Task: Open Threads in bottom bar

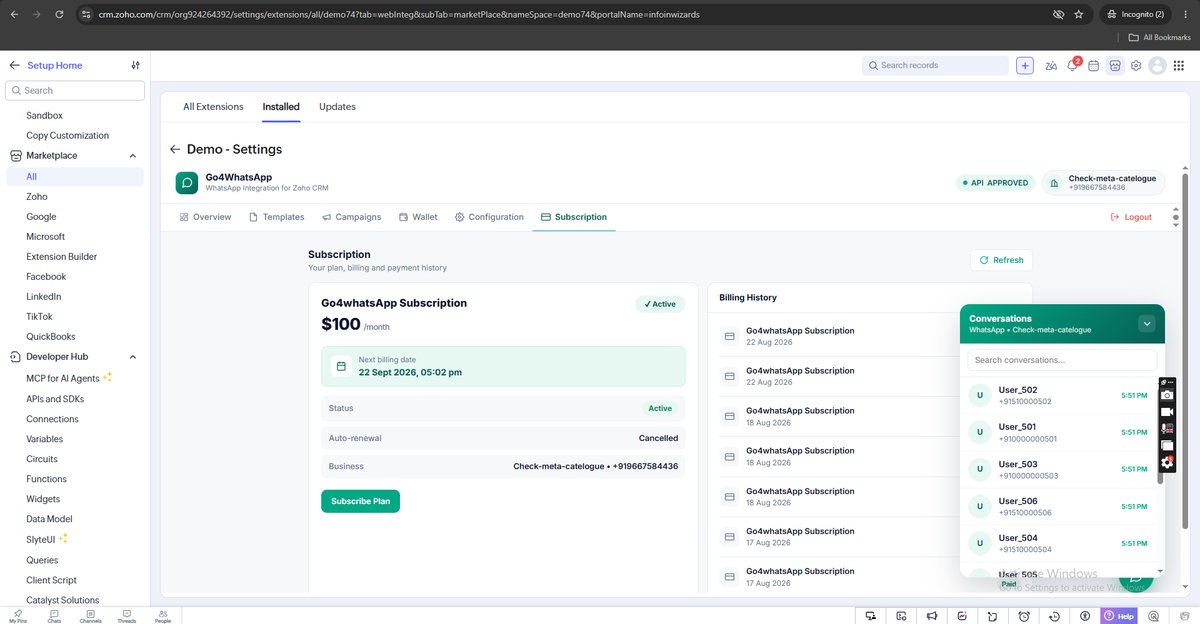Action: click(x=126, y=616)
